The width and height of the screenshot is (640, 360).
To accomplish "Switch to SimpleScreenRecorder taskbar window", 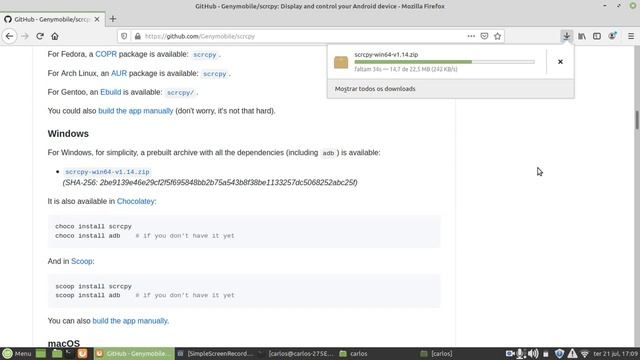I will click(215, 353).
